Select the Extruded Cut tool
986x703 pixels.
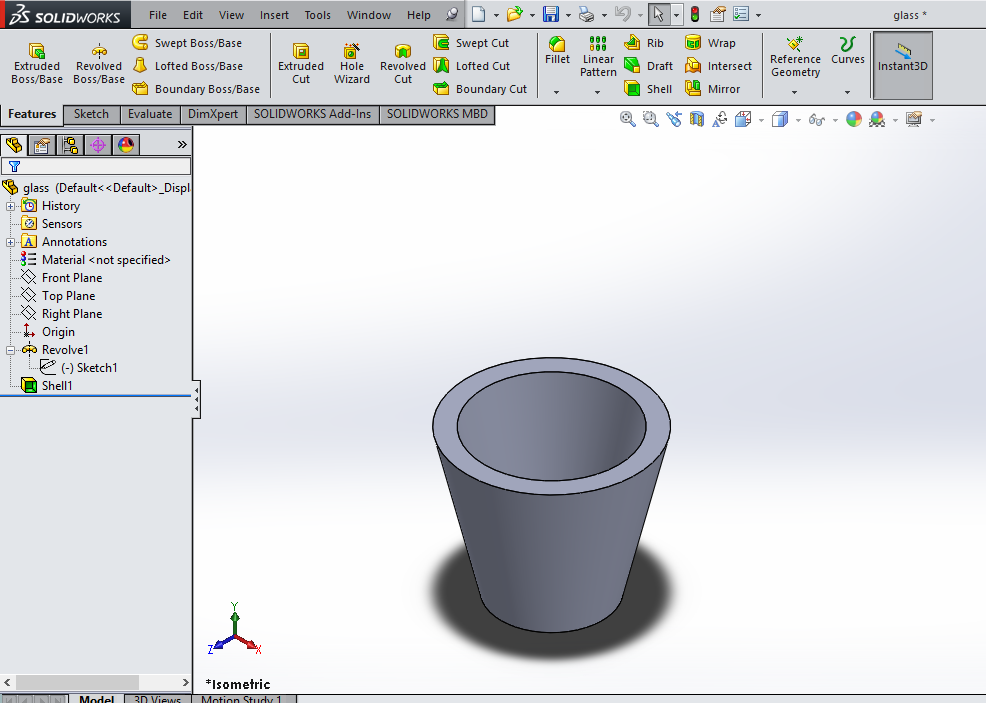pyautogui.click(x=301, y=63)
